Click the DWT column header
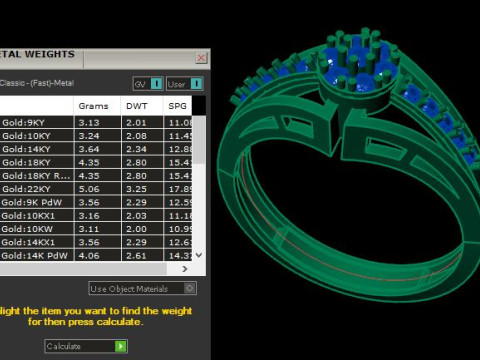The width and height of the screenshot is (480, 360). pyautogui.click(x=142, y=106)
